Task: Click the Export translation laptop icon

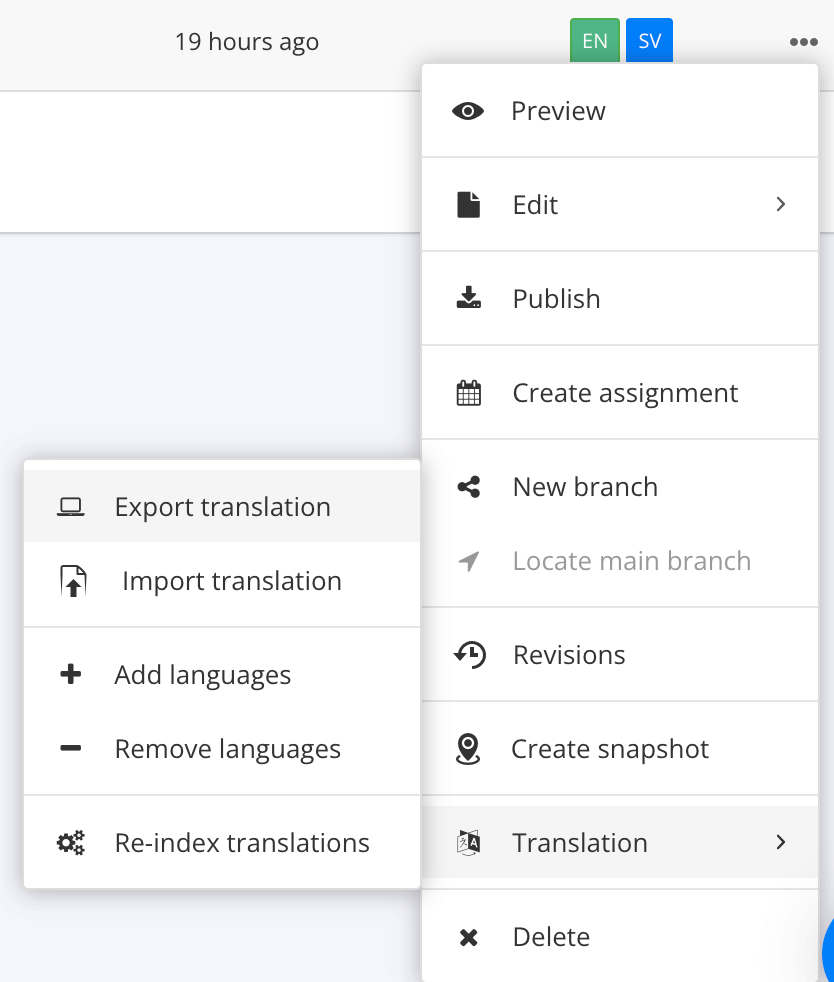Action: pos(71,506)
